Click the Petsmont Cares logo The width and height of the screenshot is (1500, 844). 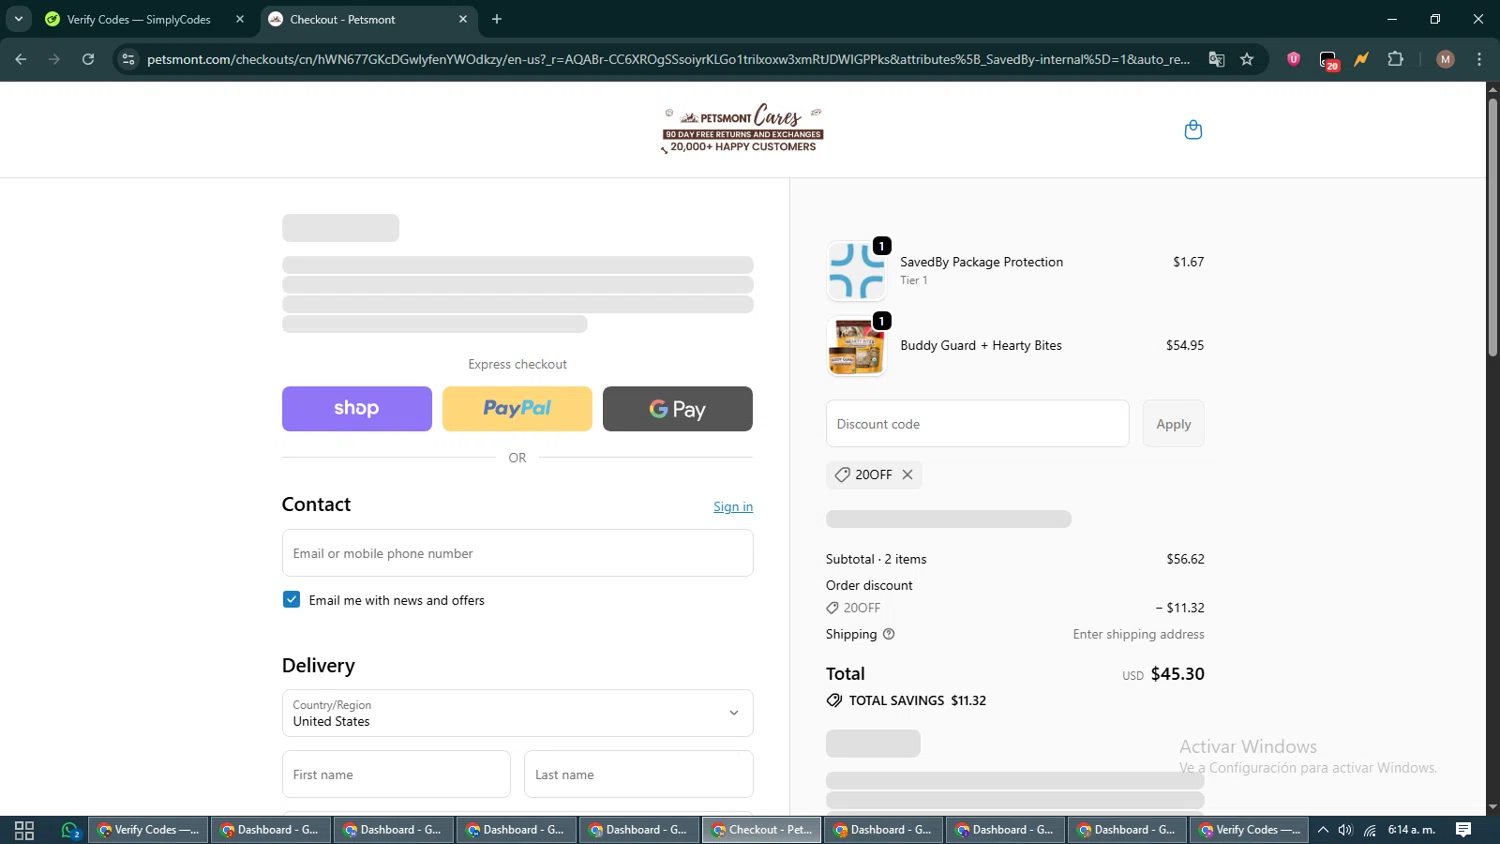[x=743, y=128]
